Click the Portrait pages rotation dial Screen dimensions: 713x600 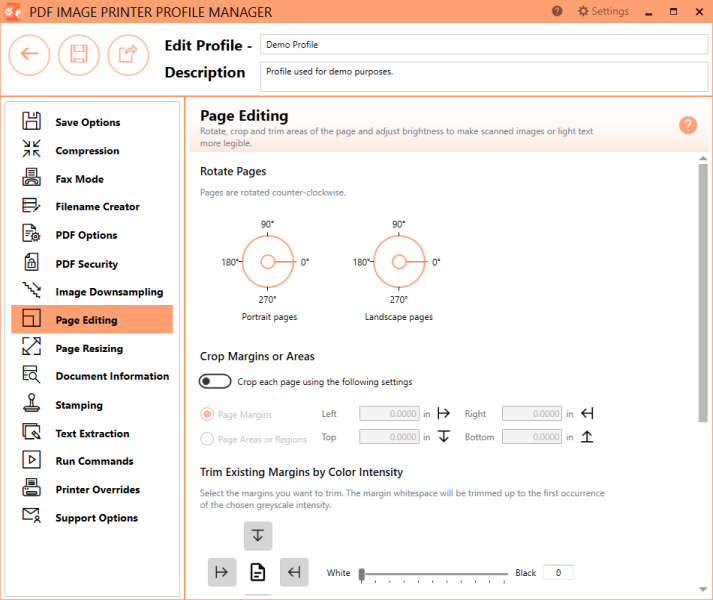coord(267,262)
